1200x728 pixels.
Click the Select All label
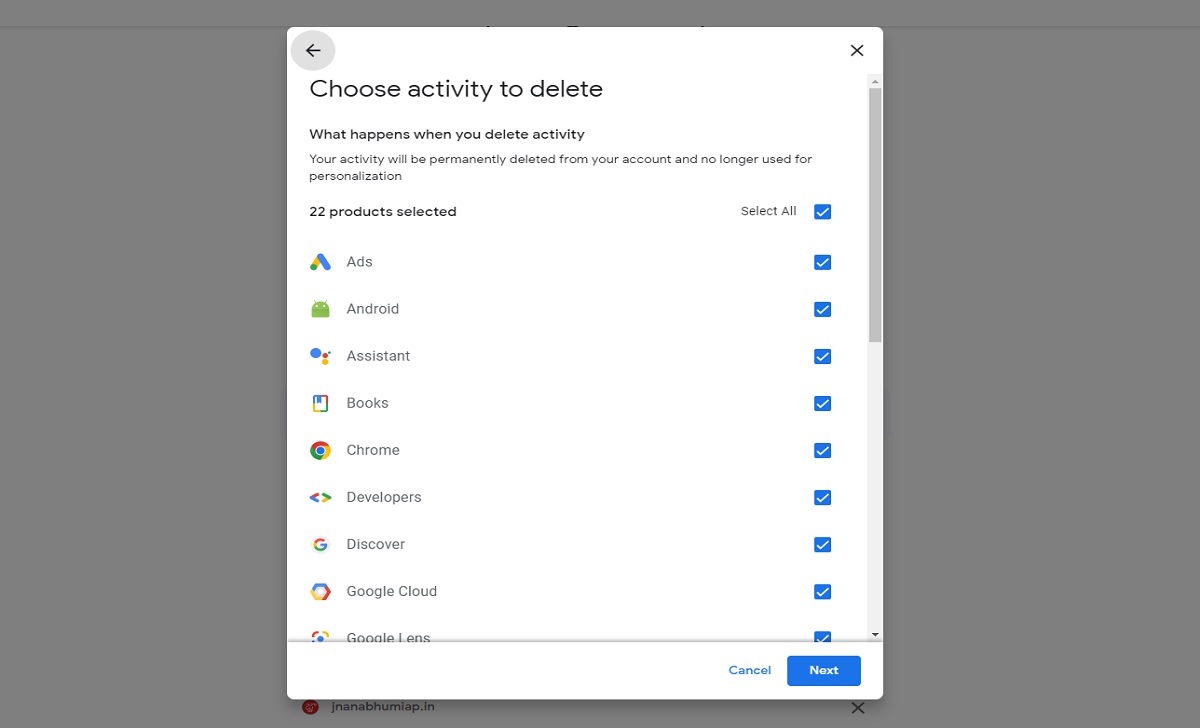(x=769, y=211)
